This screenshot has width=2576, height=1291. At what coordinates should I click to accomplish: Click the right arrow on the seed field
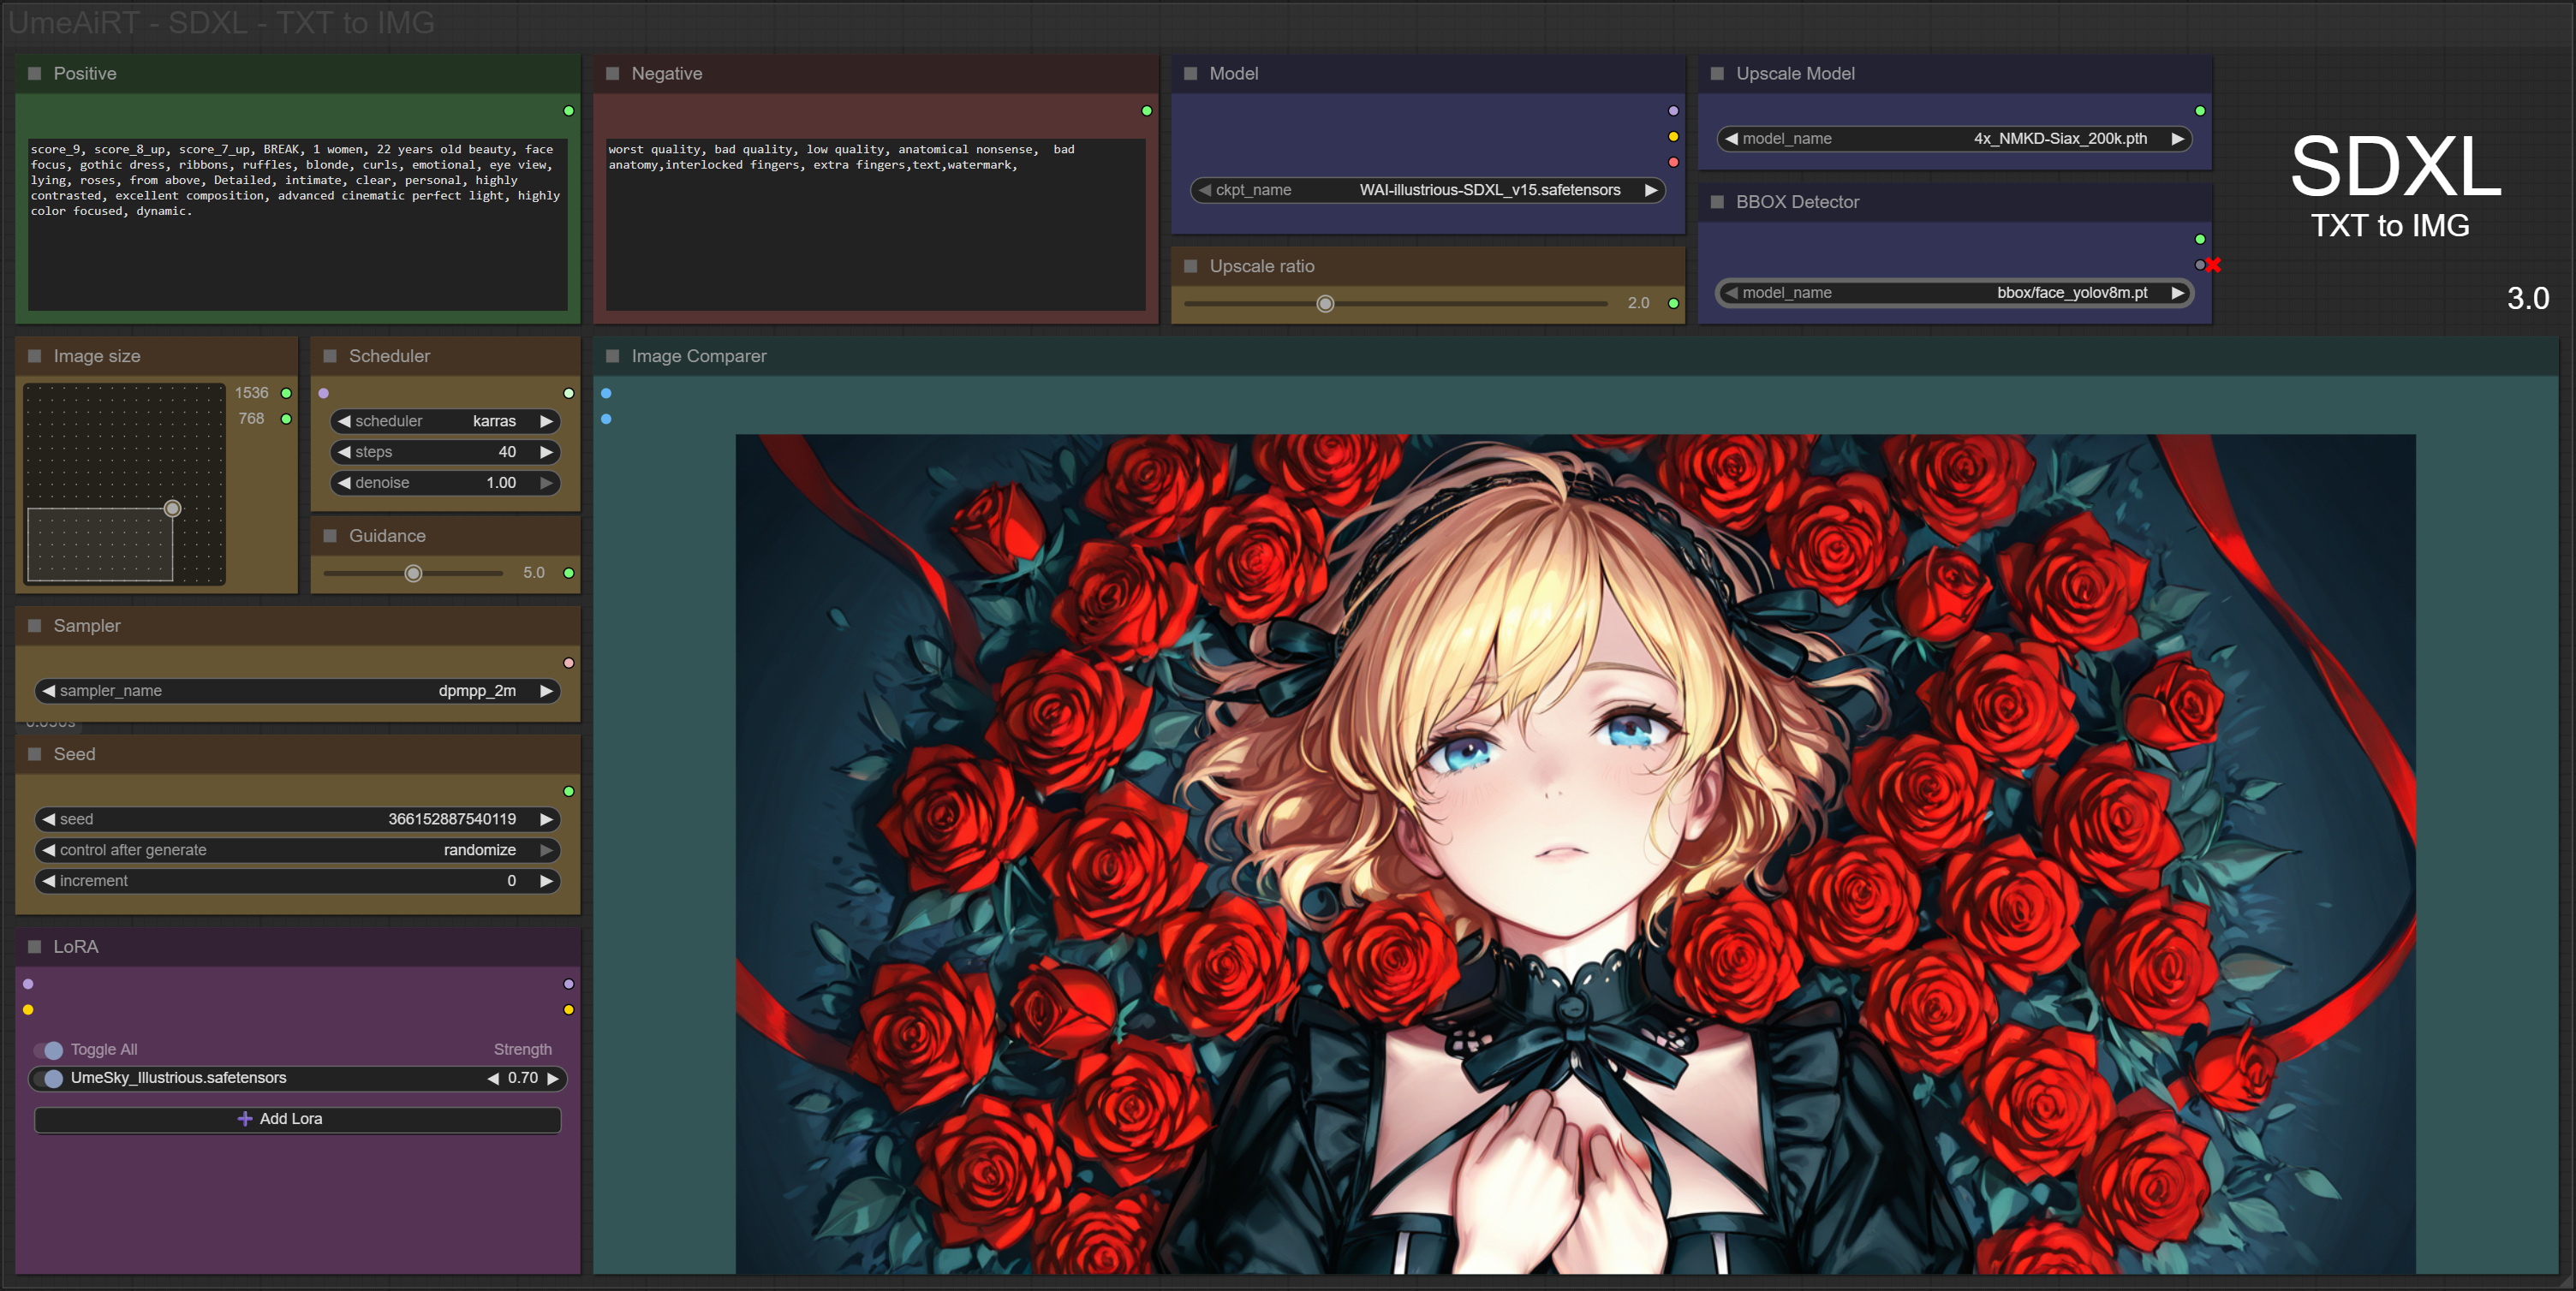coord(546,819)
